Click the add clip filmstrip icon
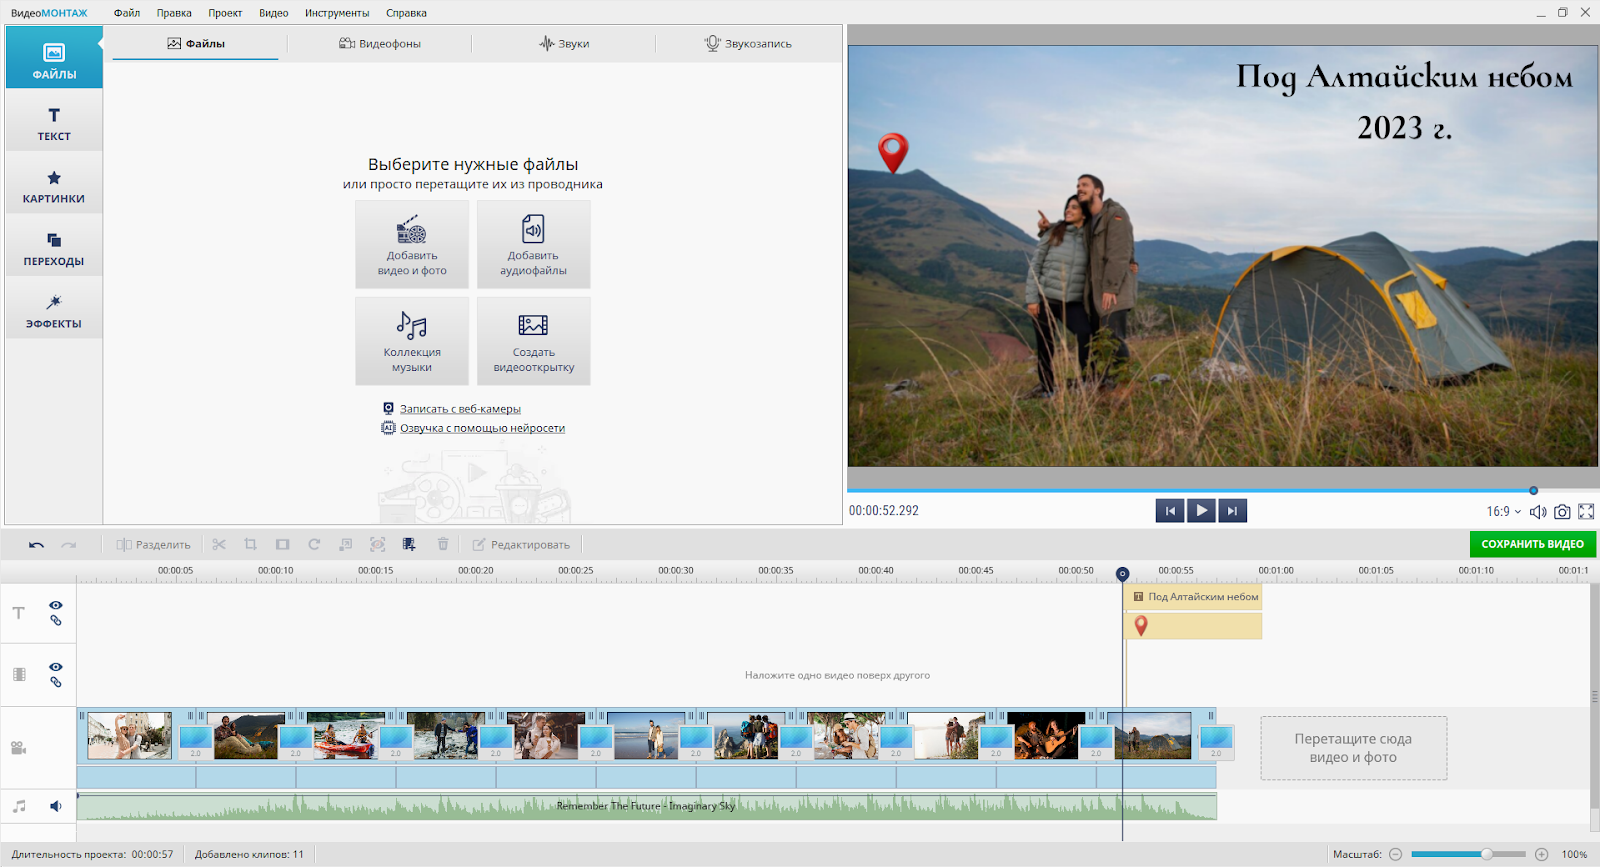Image resolution: width=1600 pixels, height=867 pixels. point(409,544)
